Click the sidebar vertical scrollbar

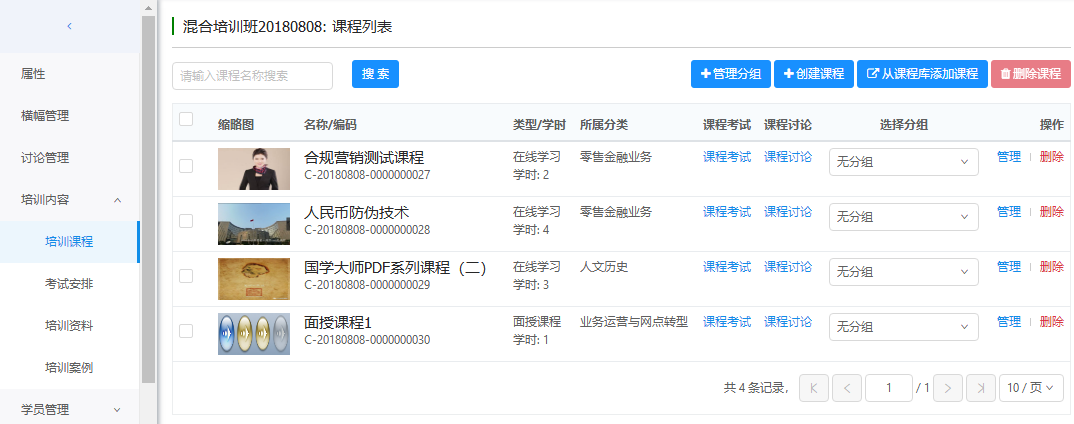[x=148, y=200]
